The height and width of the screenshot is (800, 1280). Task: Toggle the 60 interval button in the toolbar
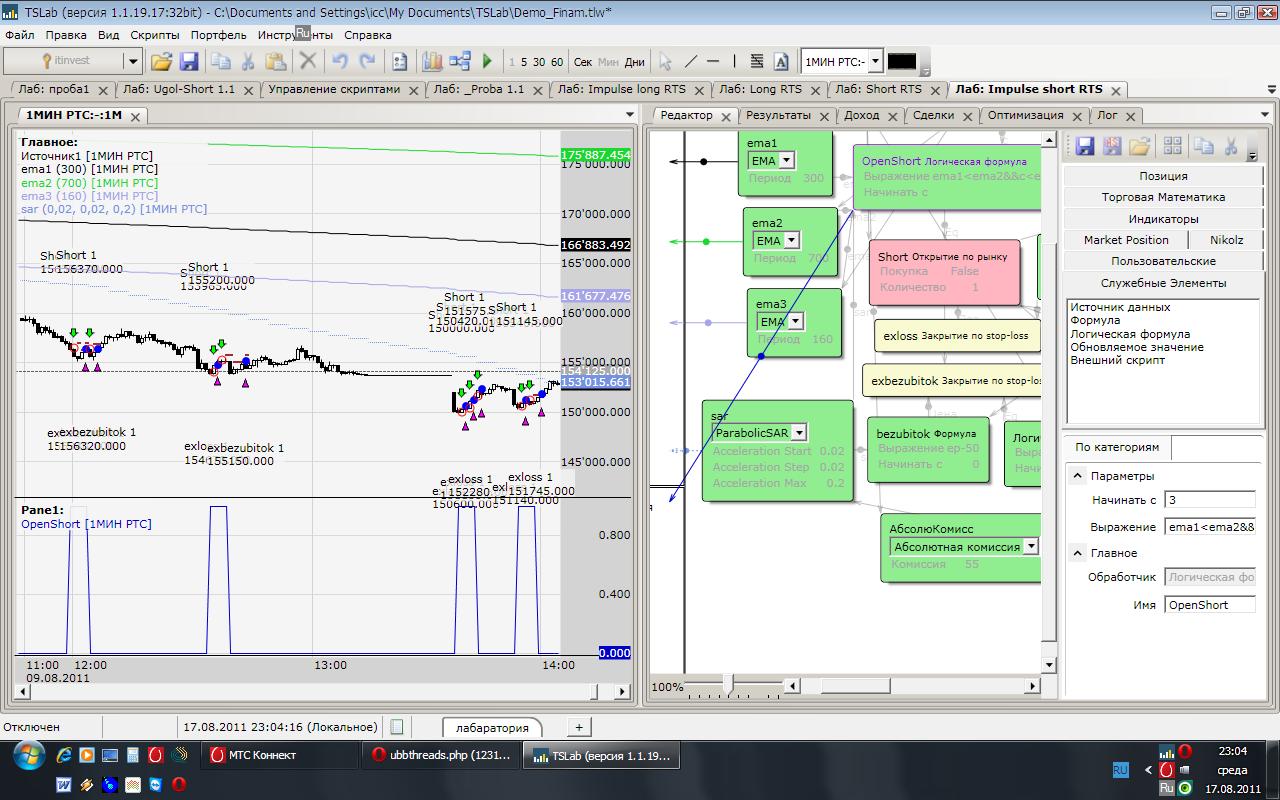pyautogui.click(x=557, y=62)
